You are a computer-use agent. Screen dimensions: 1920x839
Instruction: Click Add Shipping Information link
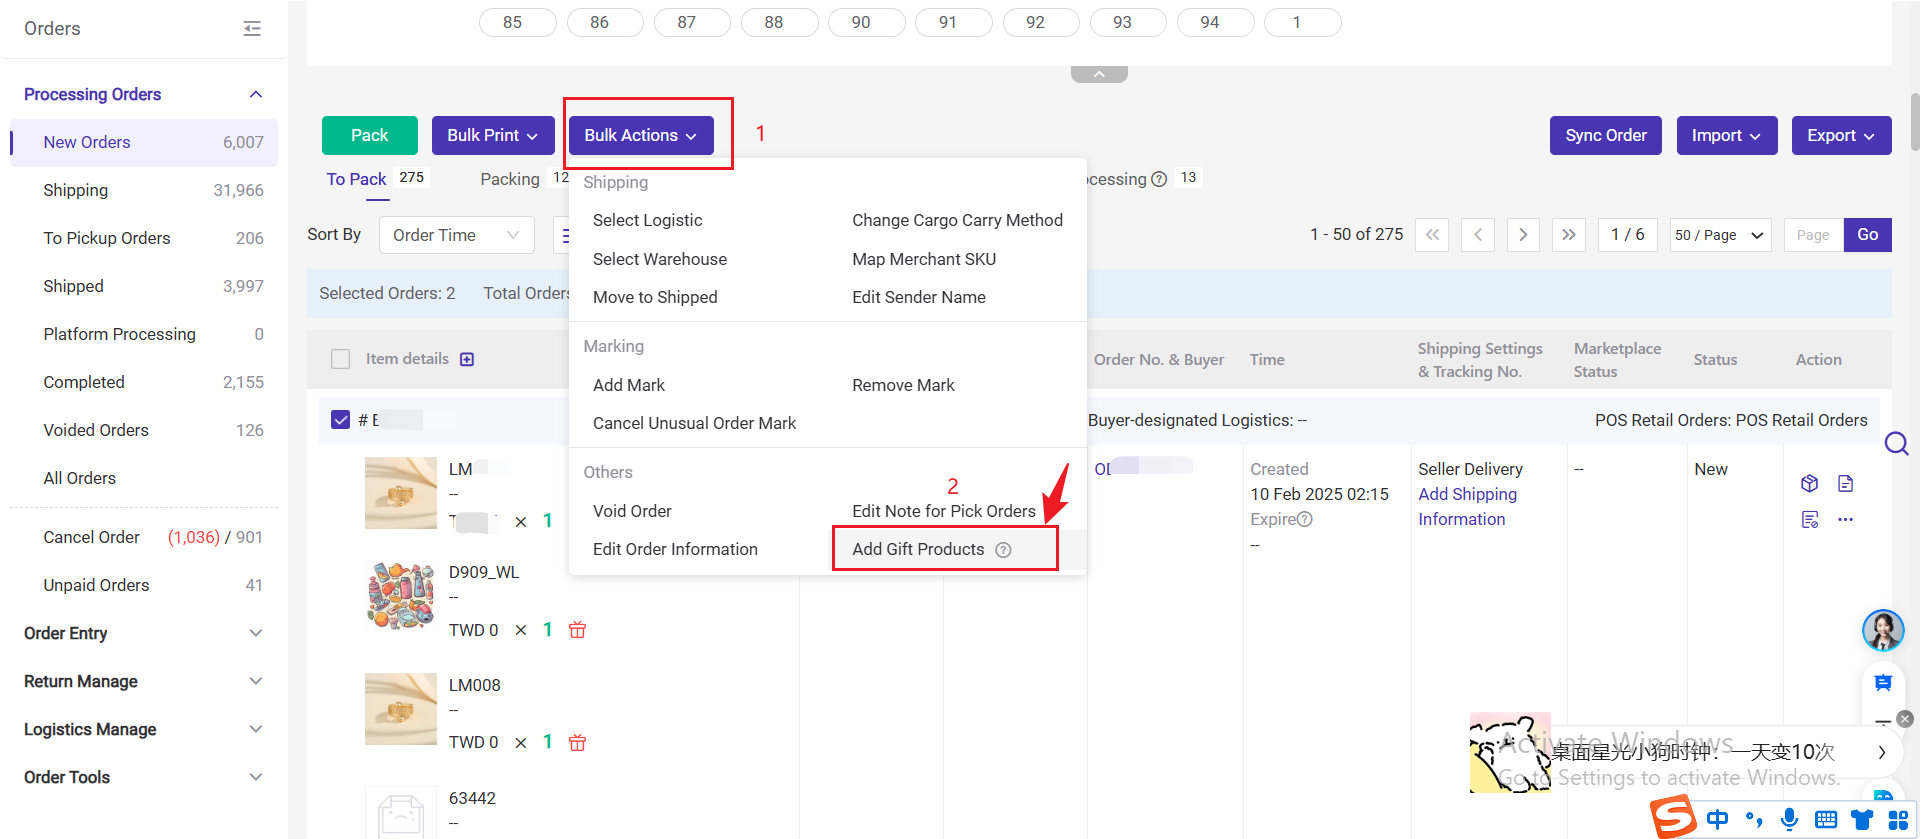tap(1466, 506)
